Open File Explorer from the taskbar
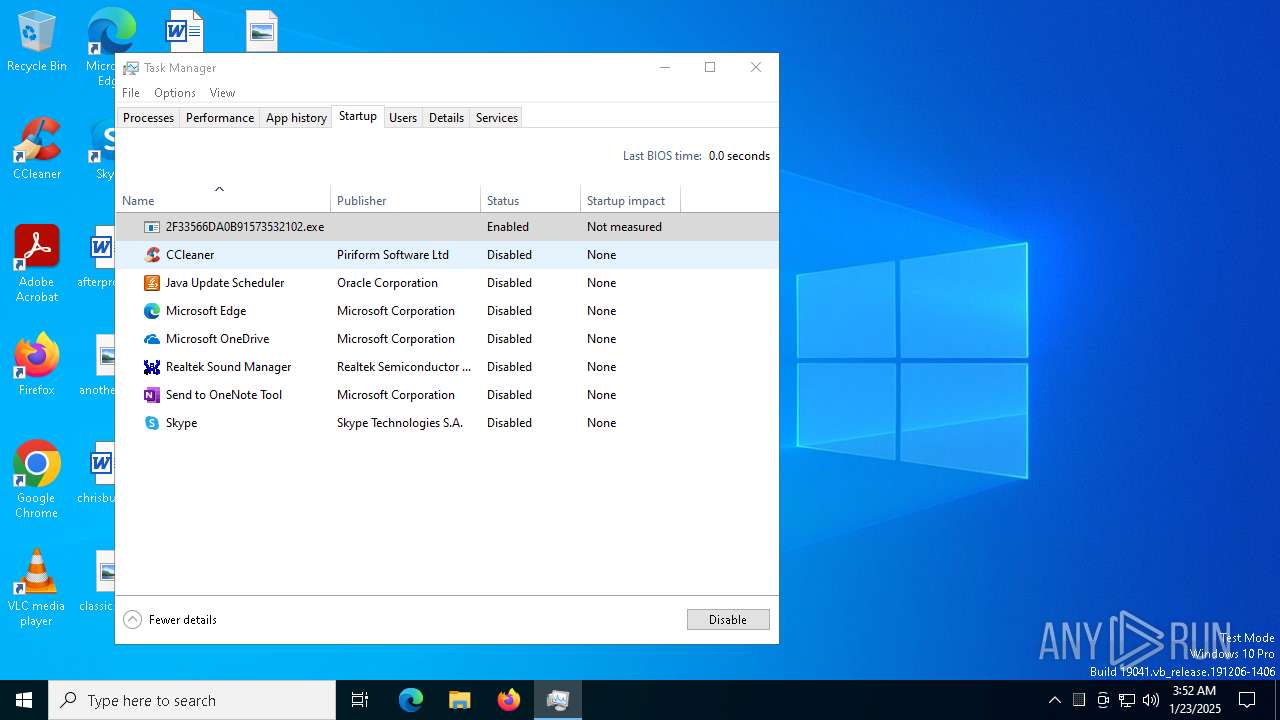This screenshot has height=720, width=1280. (459, 700)
